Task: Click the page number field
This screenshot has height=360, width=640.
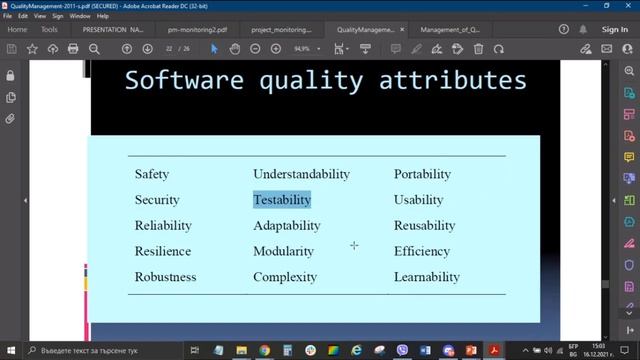Action: [x=169, y=49]
